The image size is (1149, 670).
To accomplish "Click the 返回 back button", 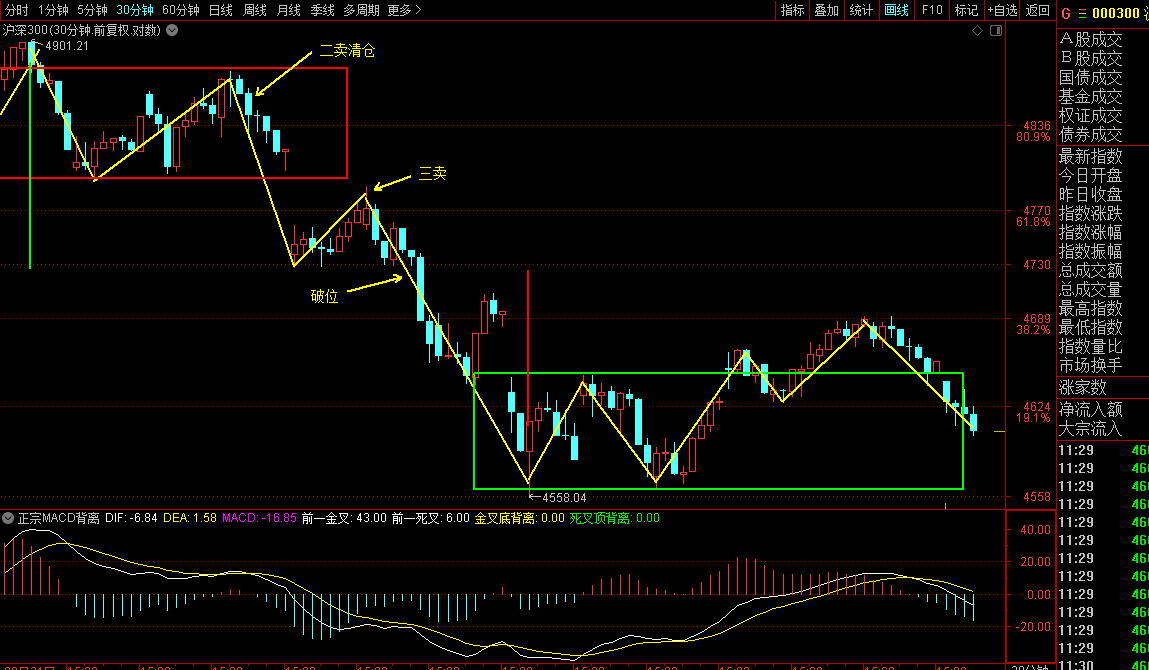I will (x=1038, y=10).
